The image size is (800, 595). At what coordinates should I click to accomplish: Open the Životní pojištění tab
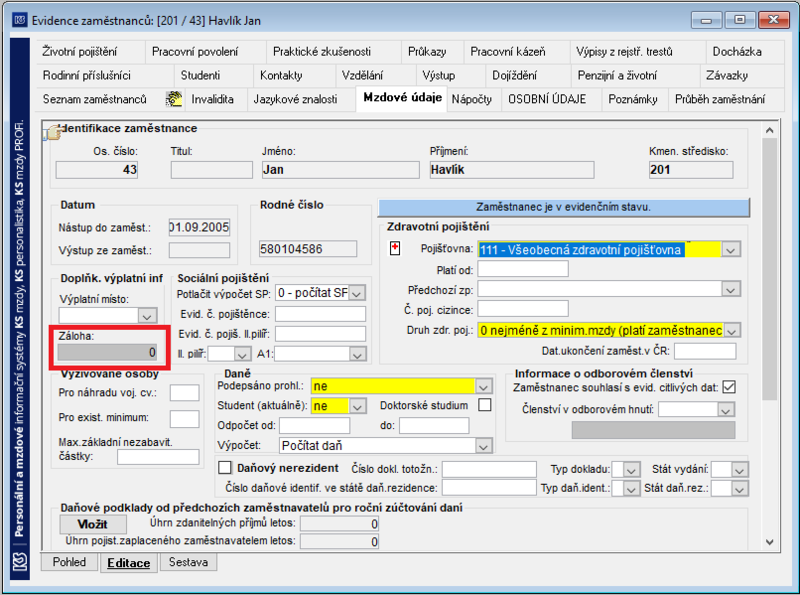(x=80, y=52)
